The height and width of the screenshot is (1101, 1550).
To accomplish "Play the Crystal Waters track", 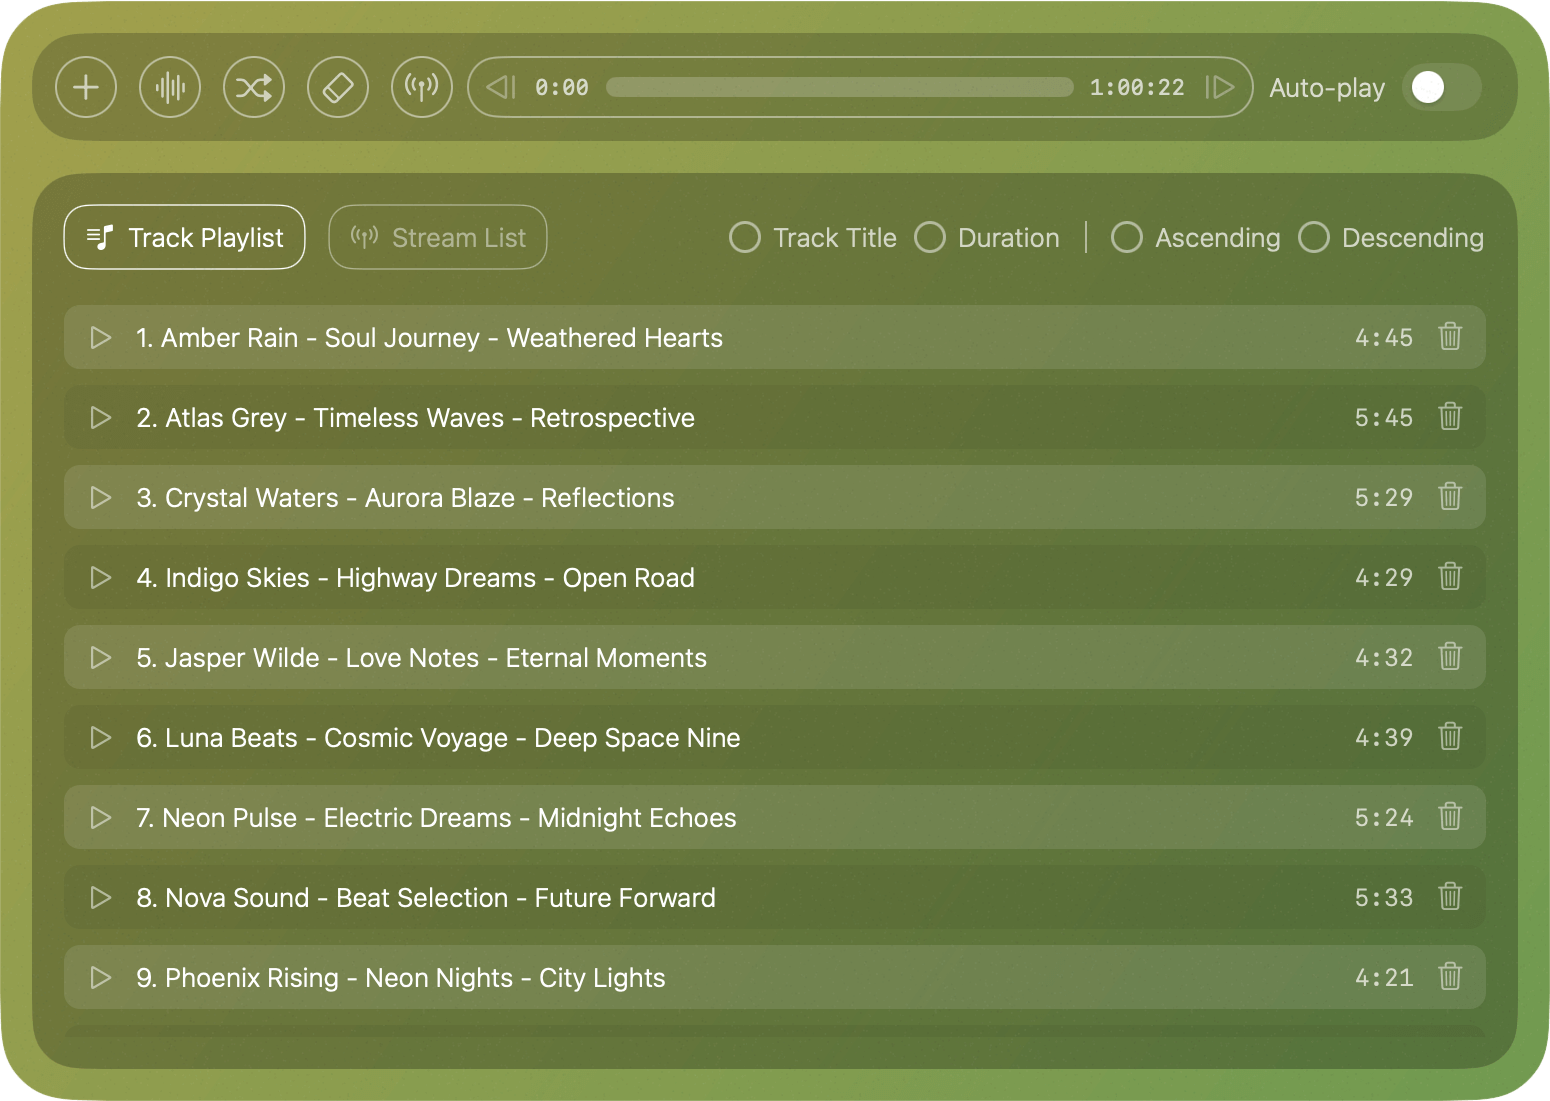I will [x=100, y=497].
